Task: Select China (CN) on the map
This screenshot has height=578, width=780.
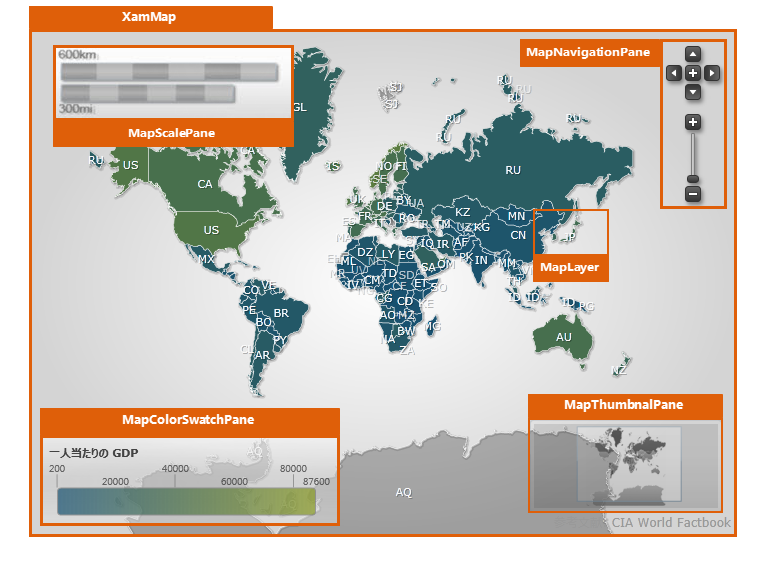Action: (518, 236)
